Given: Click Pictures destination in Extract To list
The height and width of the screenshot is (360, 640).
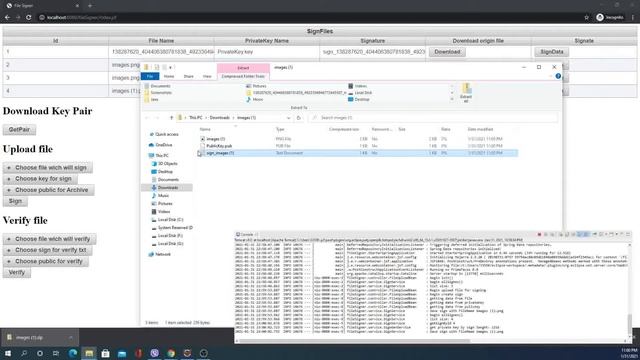Looking at the screenshot, I should [x=259, y=86].
